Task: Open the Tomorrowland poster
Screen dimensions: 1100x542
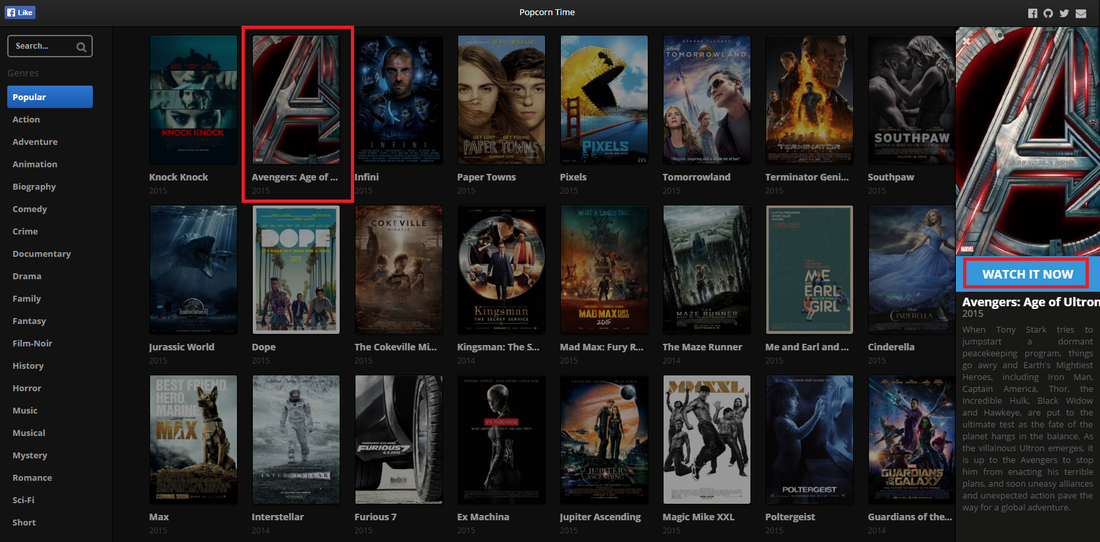Action: 706,100
